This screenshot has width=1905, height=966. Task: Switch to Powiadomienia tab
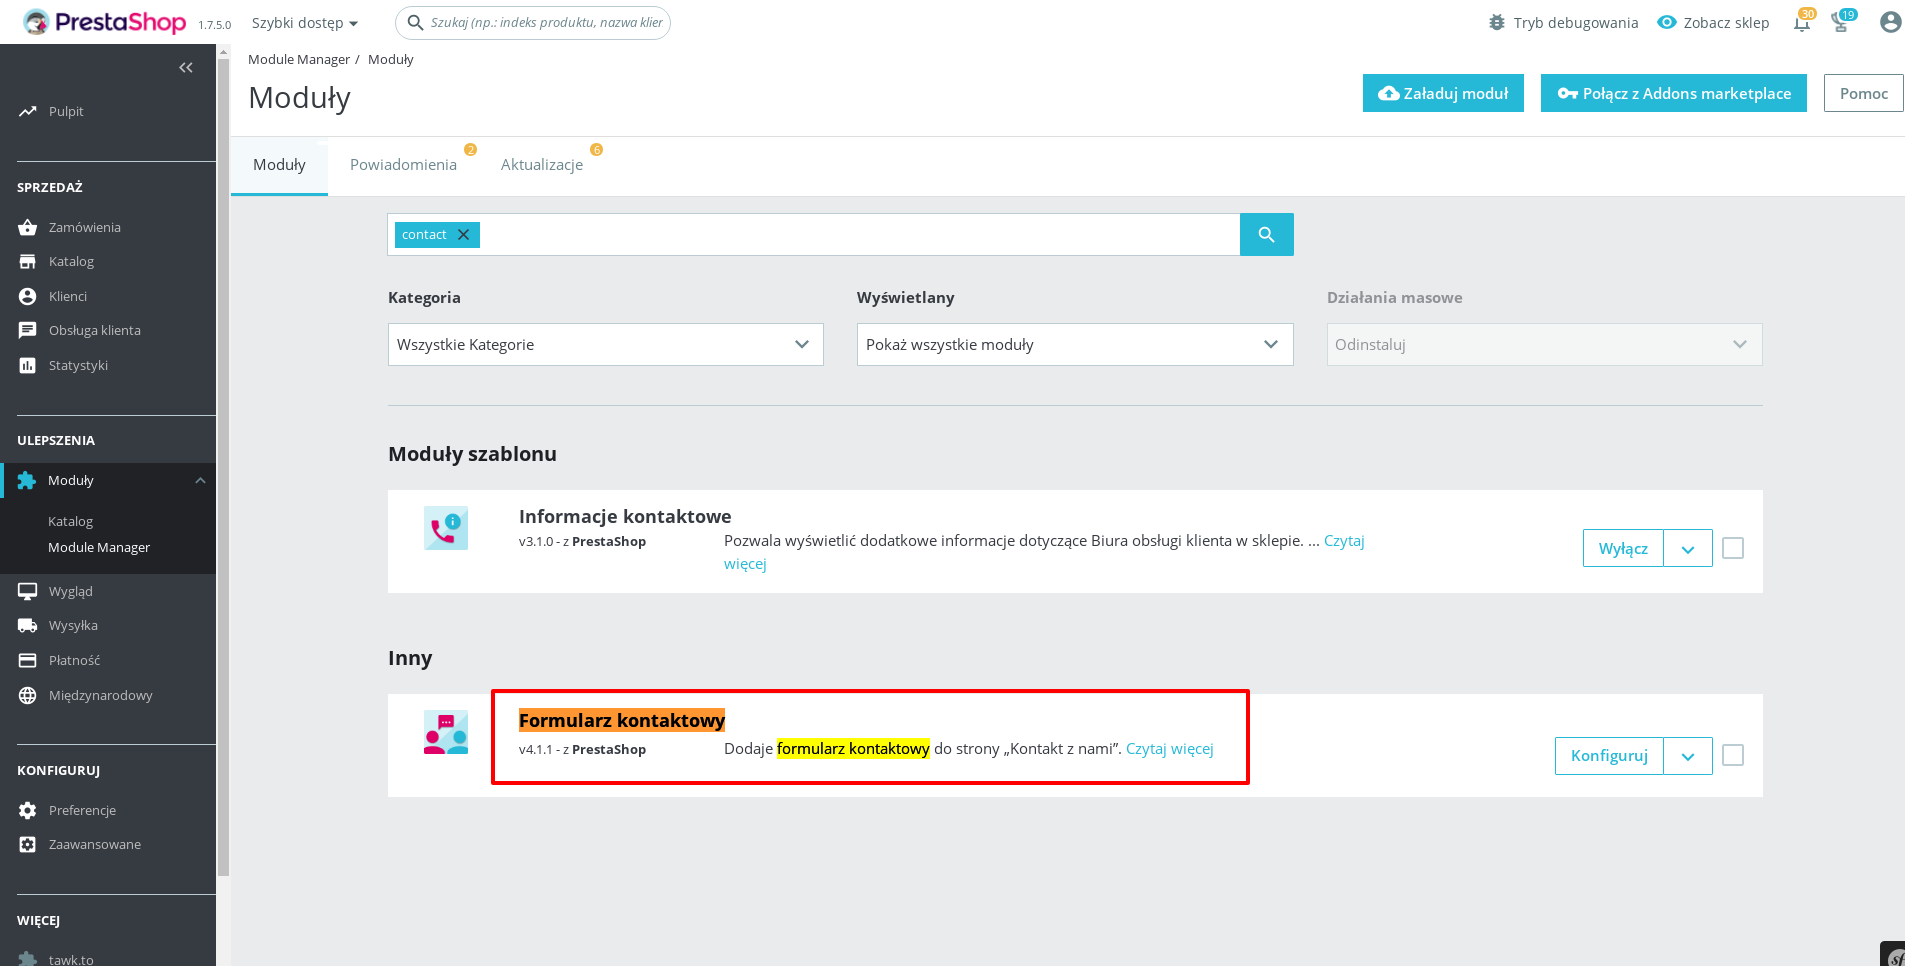point(403,165)
